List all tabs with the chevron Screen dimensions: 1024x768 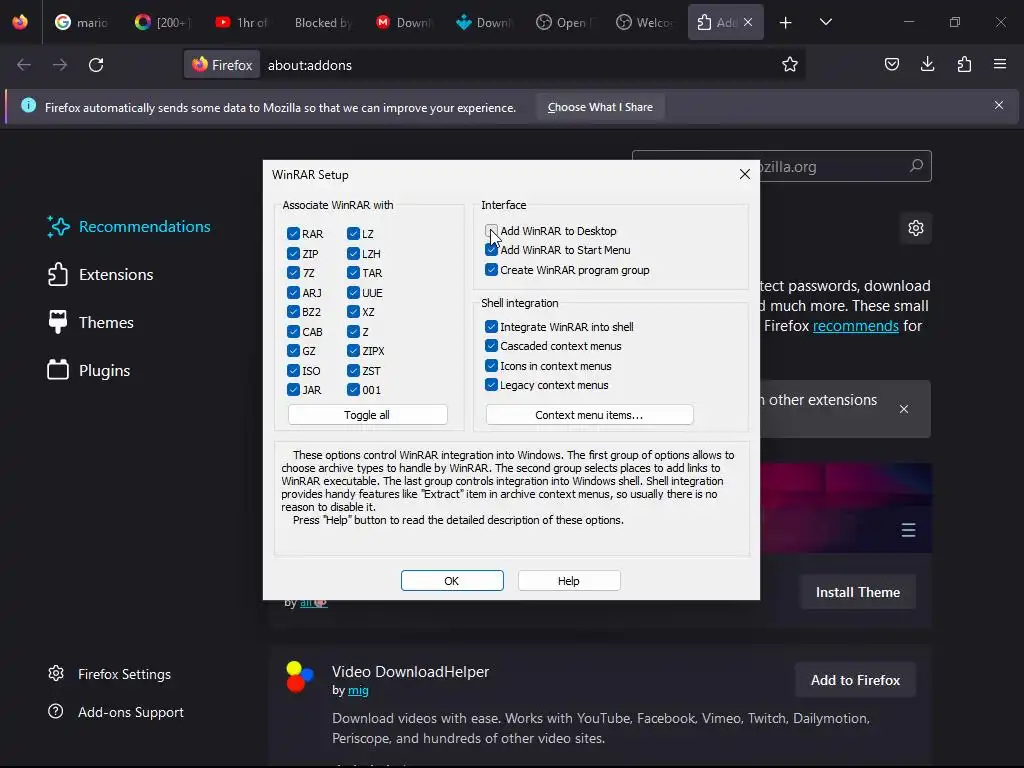click(x=825, y=22)
